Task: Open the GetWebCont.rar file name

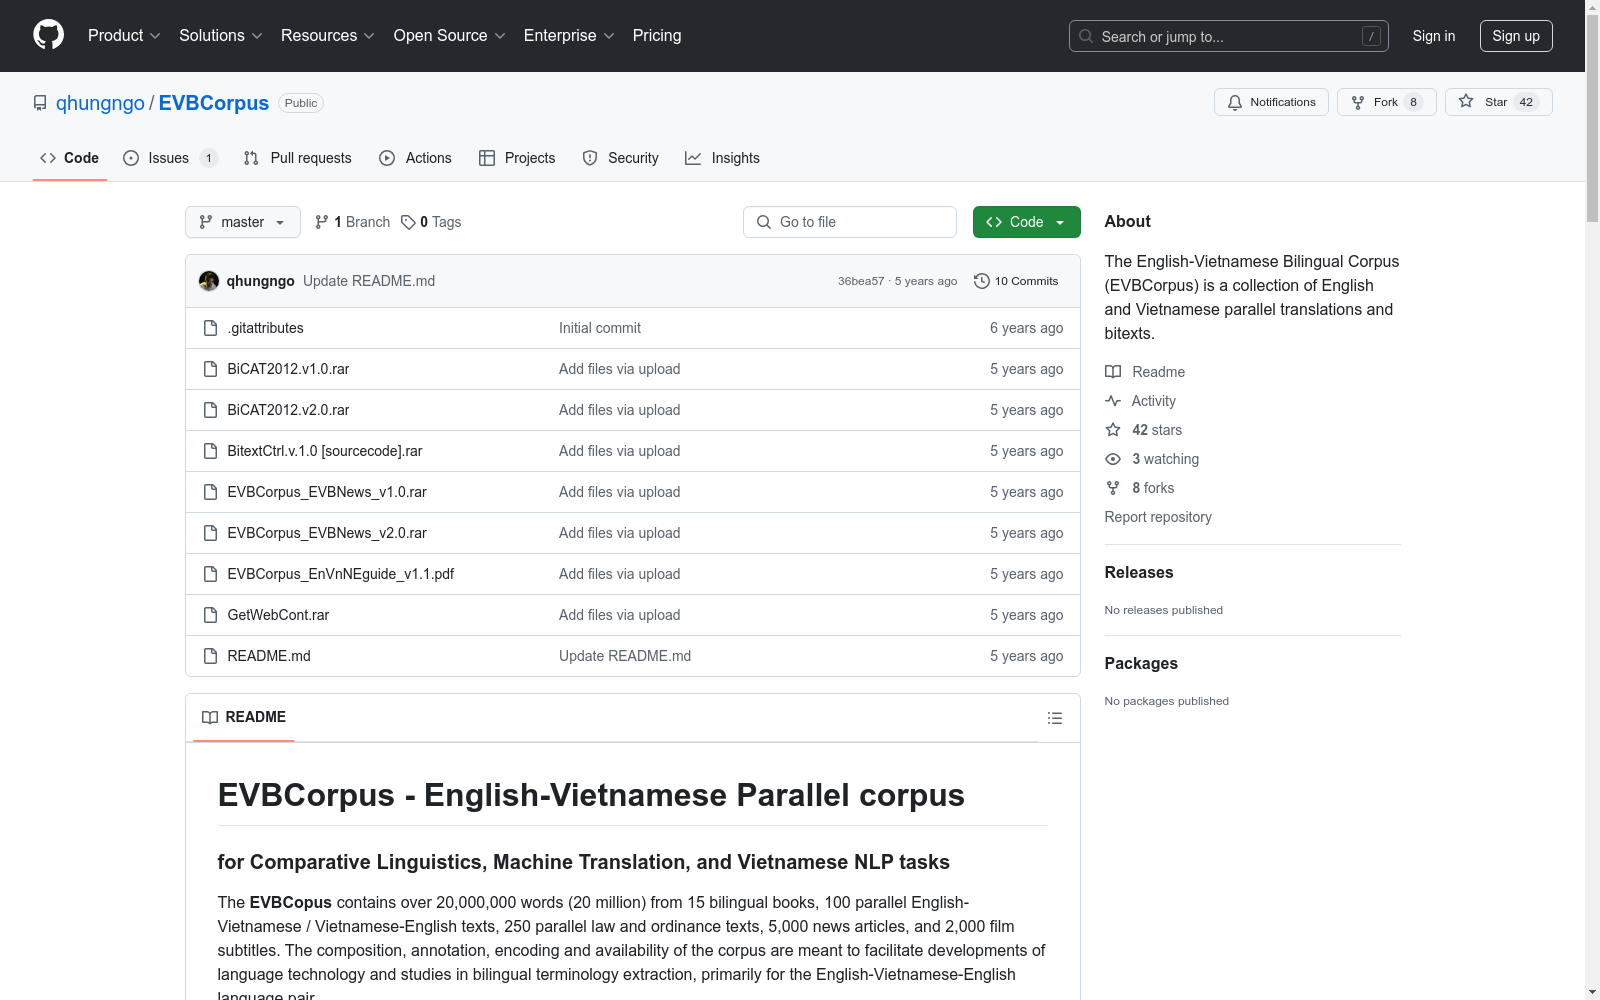Action: click(x=278, y=615)
